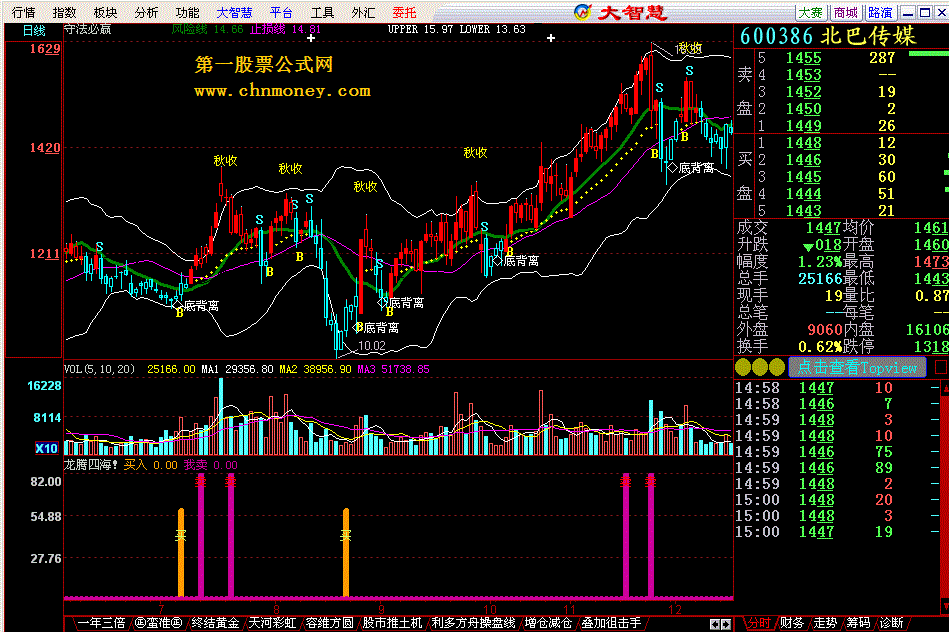
Task: Click the UPPER 15.97 LOWER 13.63 readout
Action: [456, 29]
